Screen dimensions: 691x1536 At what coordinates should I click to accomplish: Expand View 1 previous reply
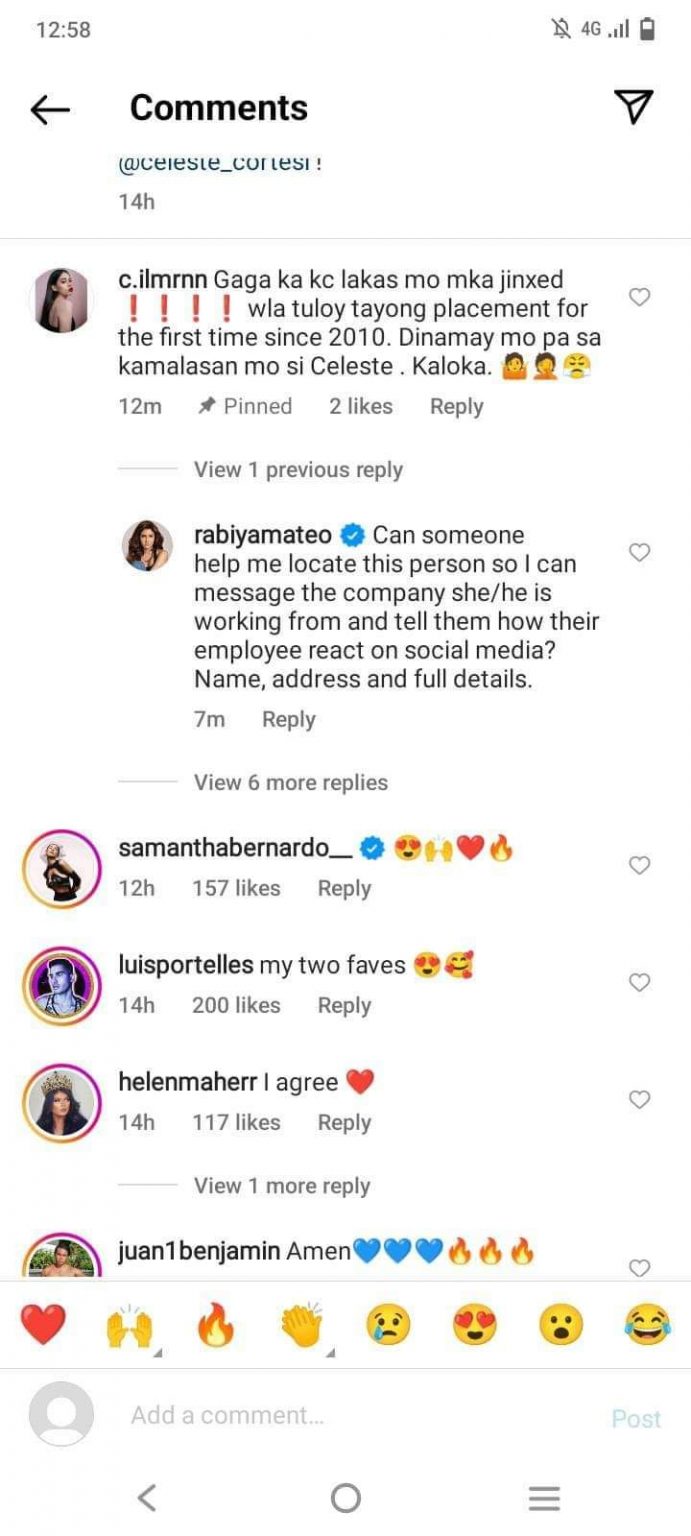pyautogui.click(x=295, y=469)
